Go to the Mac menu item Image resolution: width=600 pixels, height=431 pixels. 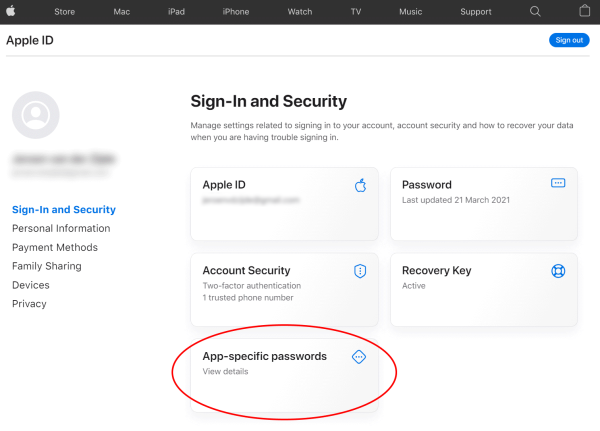coord(124,12)
